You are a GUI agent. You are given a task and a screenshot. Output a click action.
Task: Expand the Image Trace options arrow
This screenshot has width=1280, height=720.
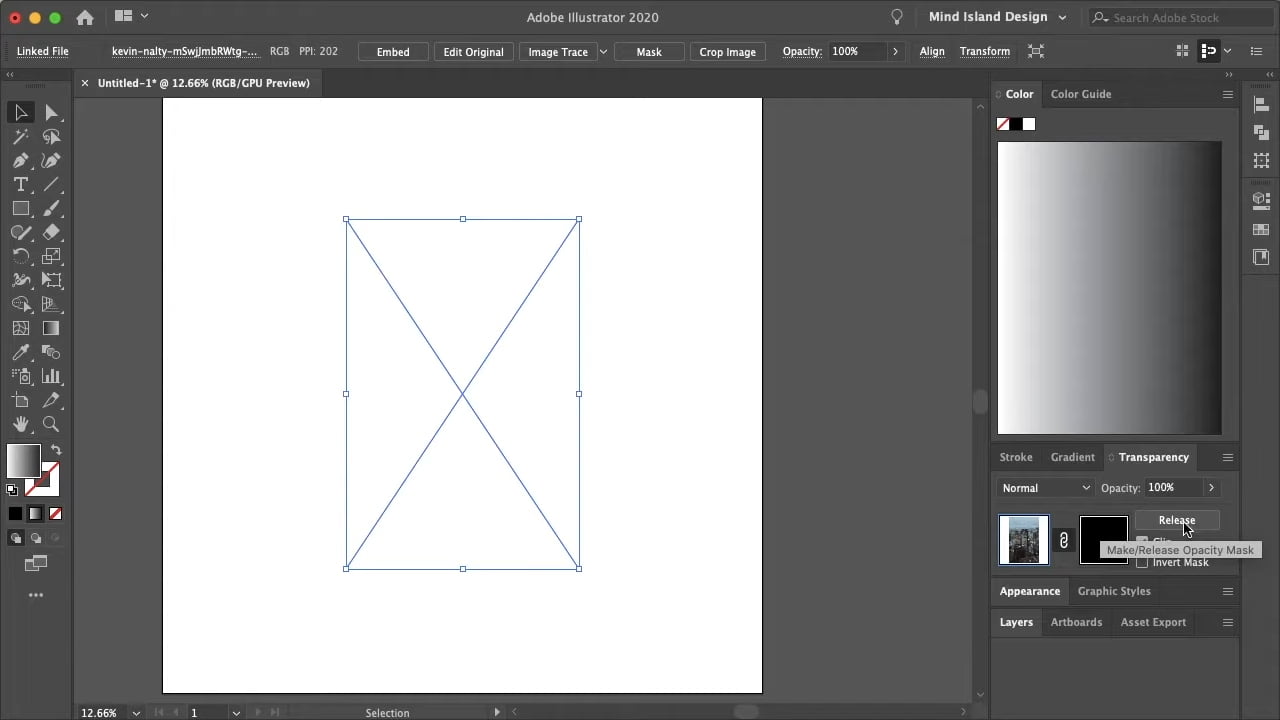pos(602,51)
